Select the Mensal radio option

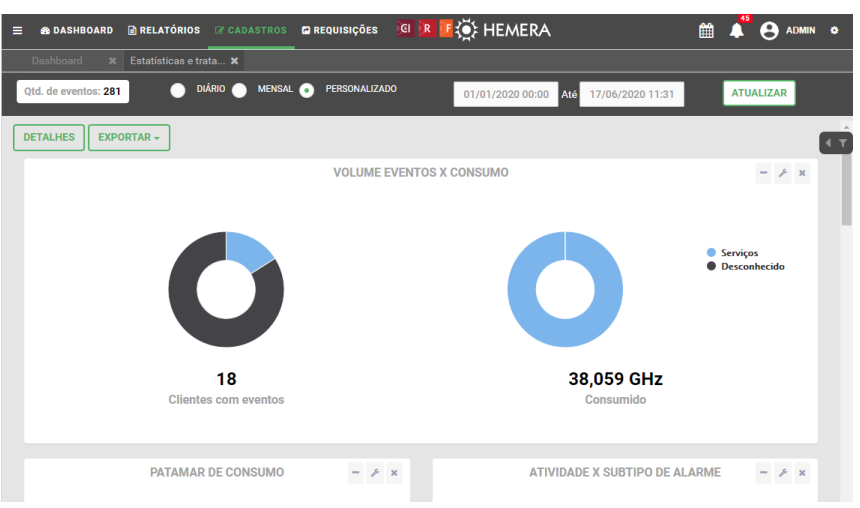pyautogui.click(x=240, y=90)
